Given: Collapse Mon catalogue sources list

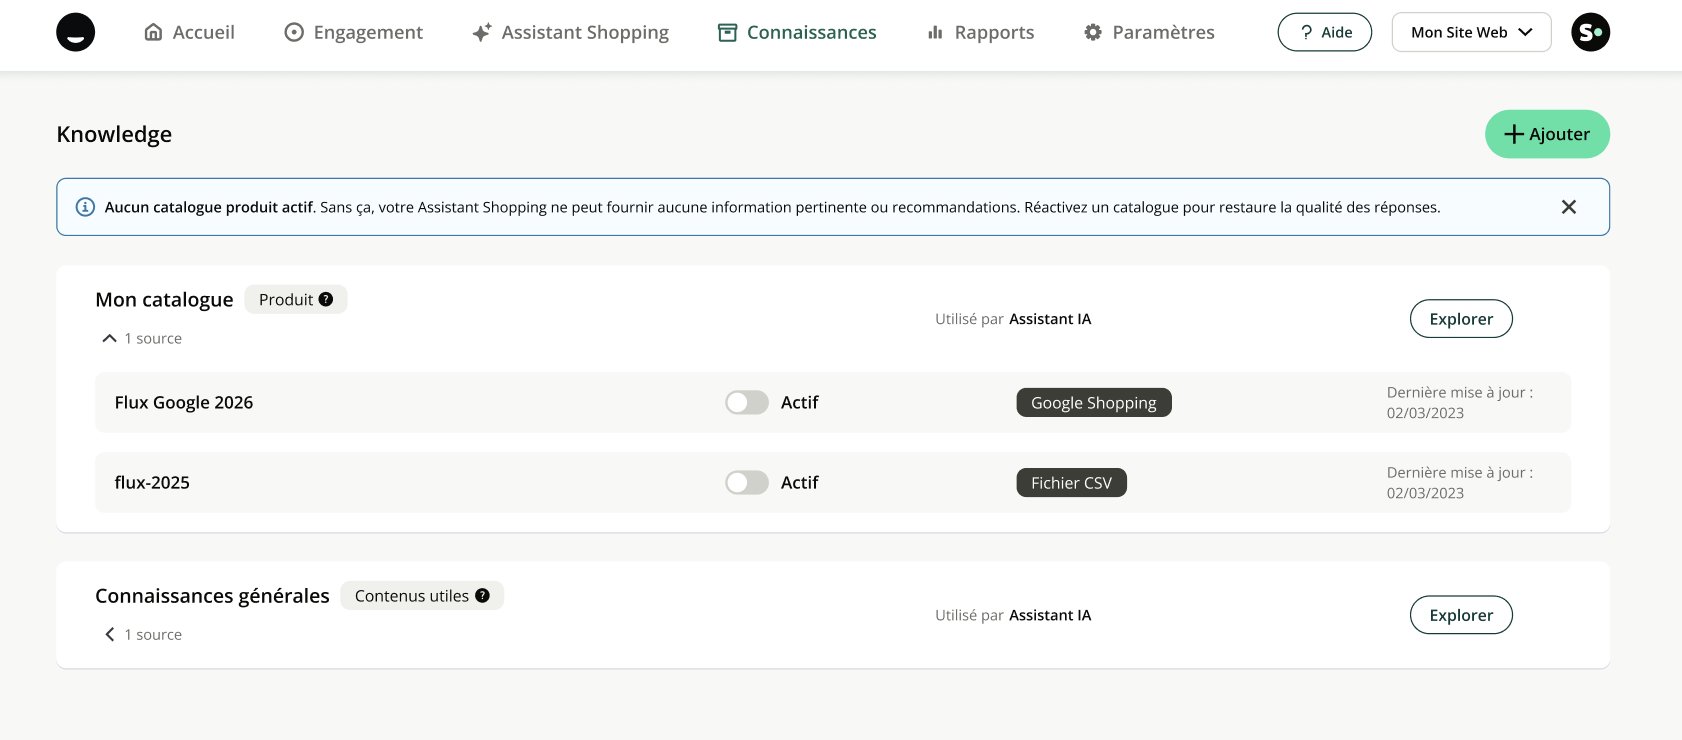Looking at the screenshot, I should [110, 339].
